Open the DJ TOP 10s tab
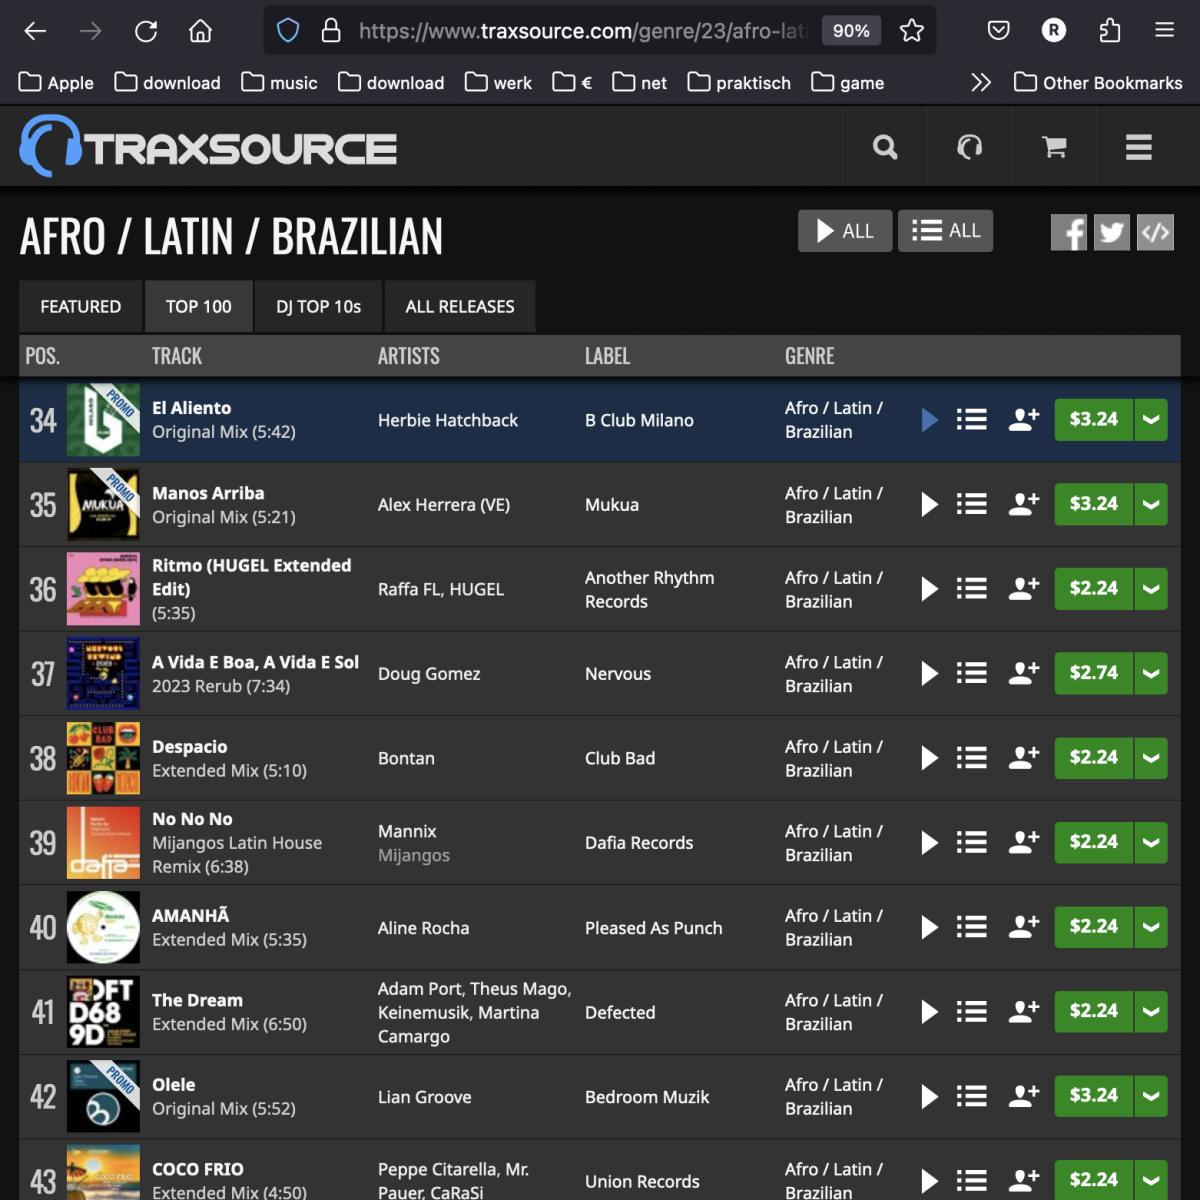The image size is (1200, 1200). (319, 306)
